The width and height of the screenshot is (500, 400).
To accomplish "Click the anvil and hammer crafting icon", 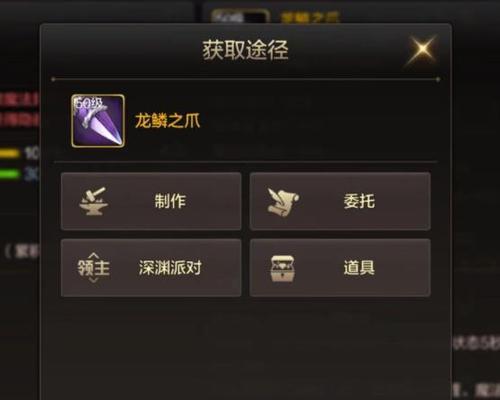I will [94, 201].
